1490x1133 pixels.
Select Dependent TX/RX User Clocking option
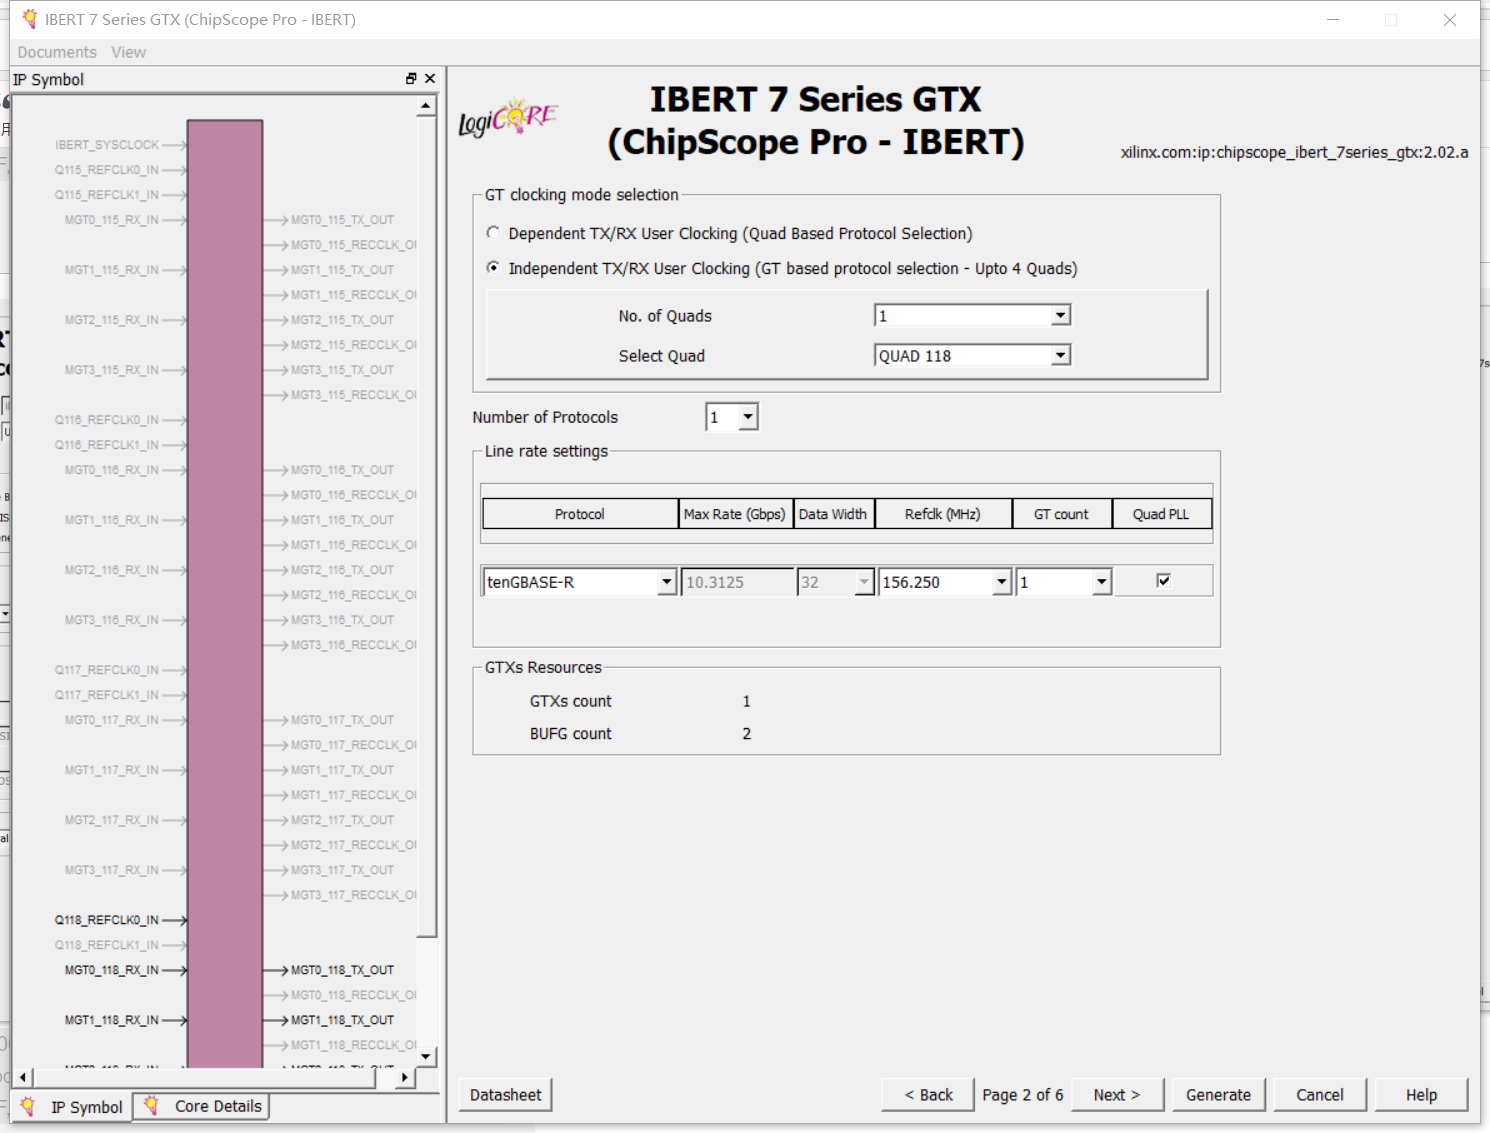(493, 233)
